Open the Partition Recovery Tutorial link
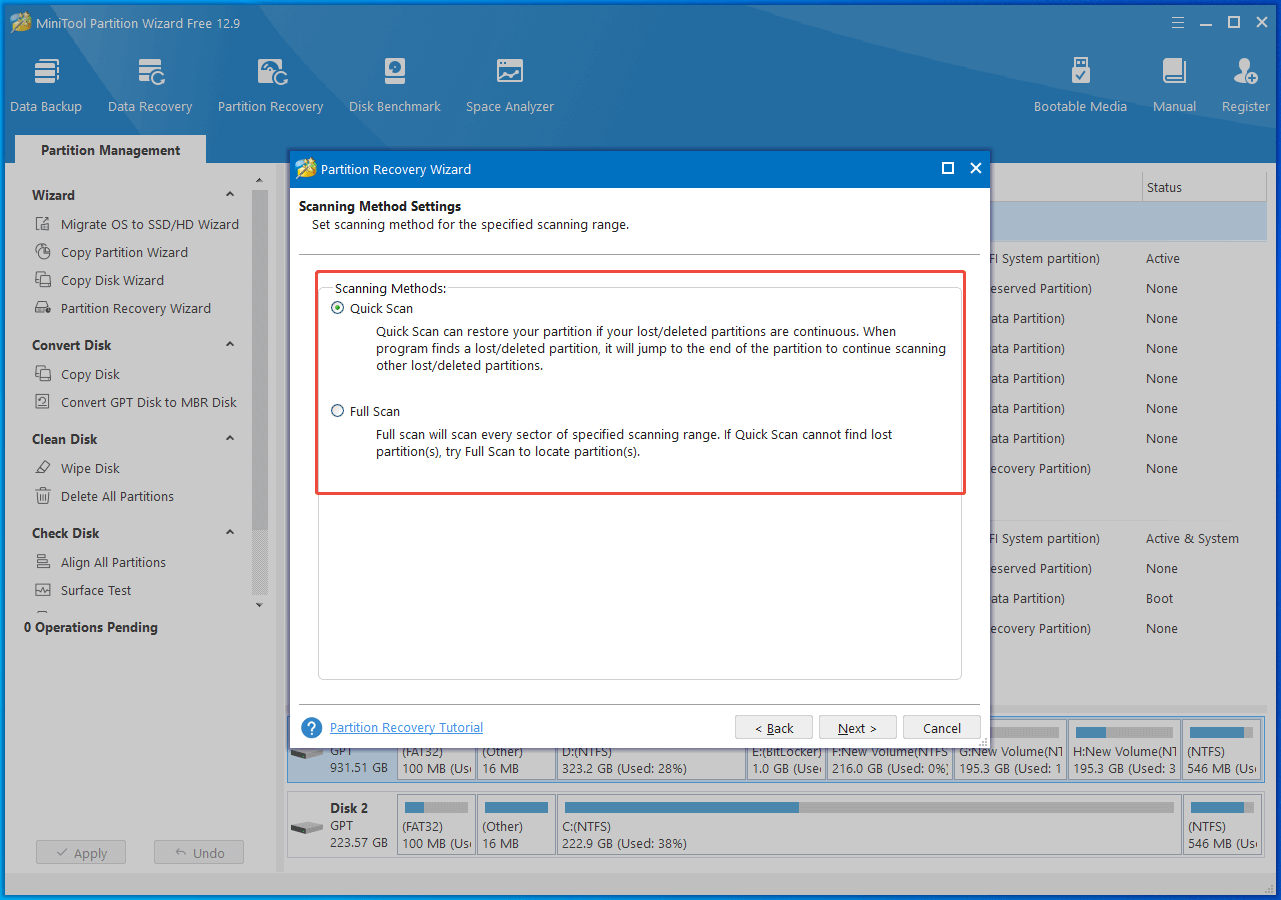The height and width of the screenshot is (900, 1281). (x=406, y=727)
